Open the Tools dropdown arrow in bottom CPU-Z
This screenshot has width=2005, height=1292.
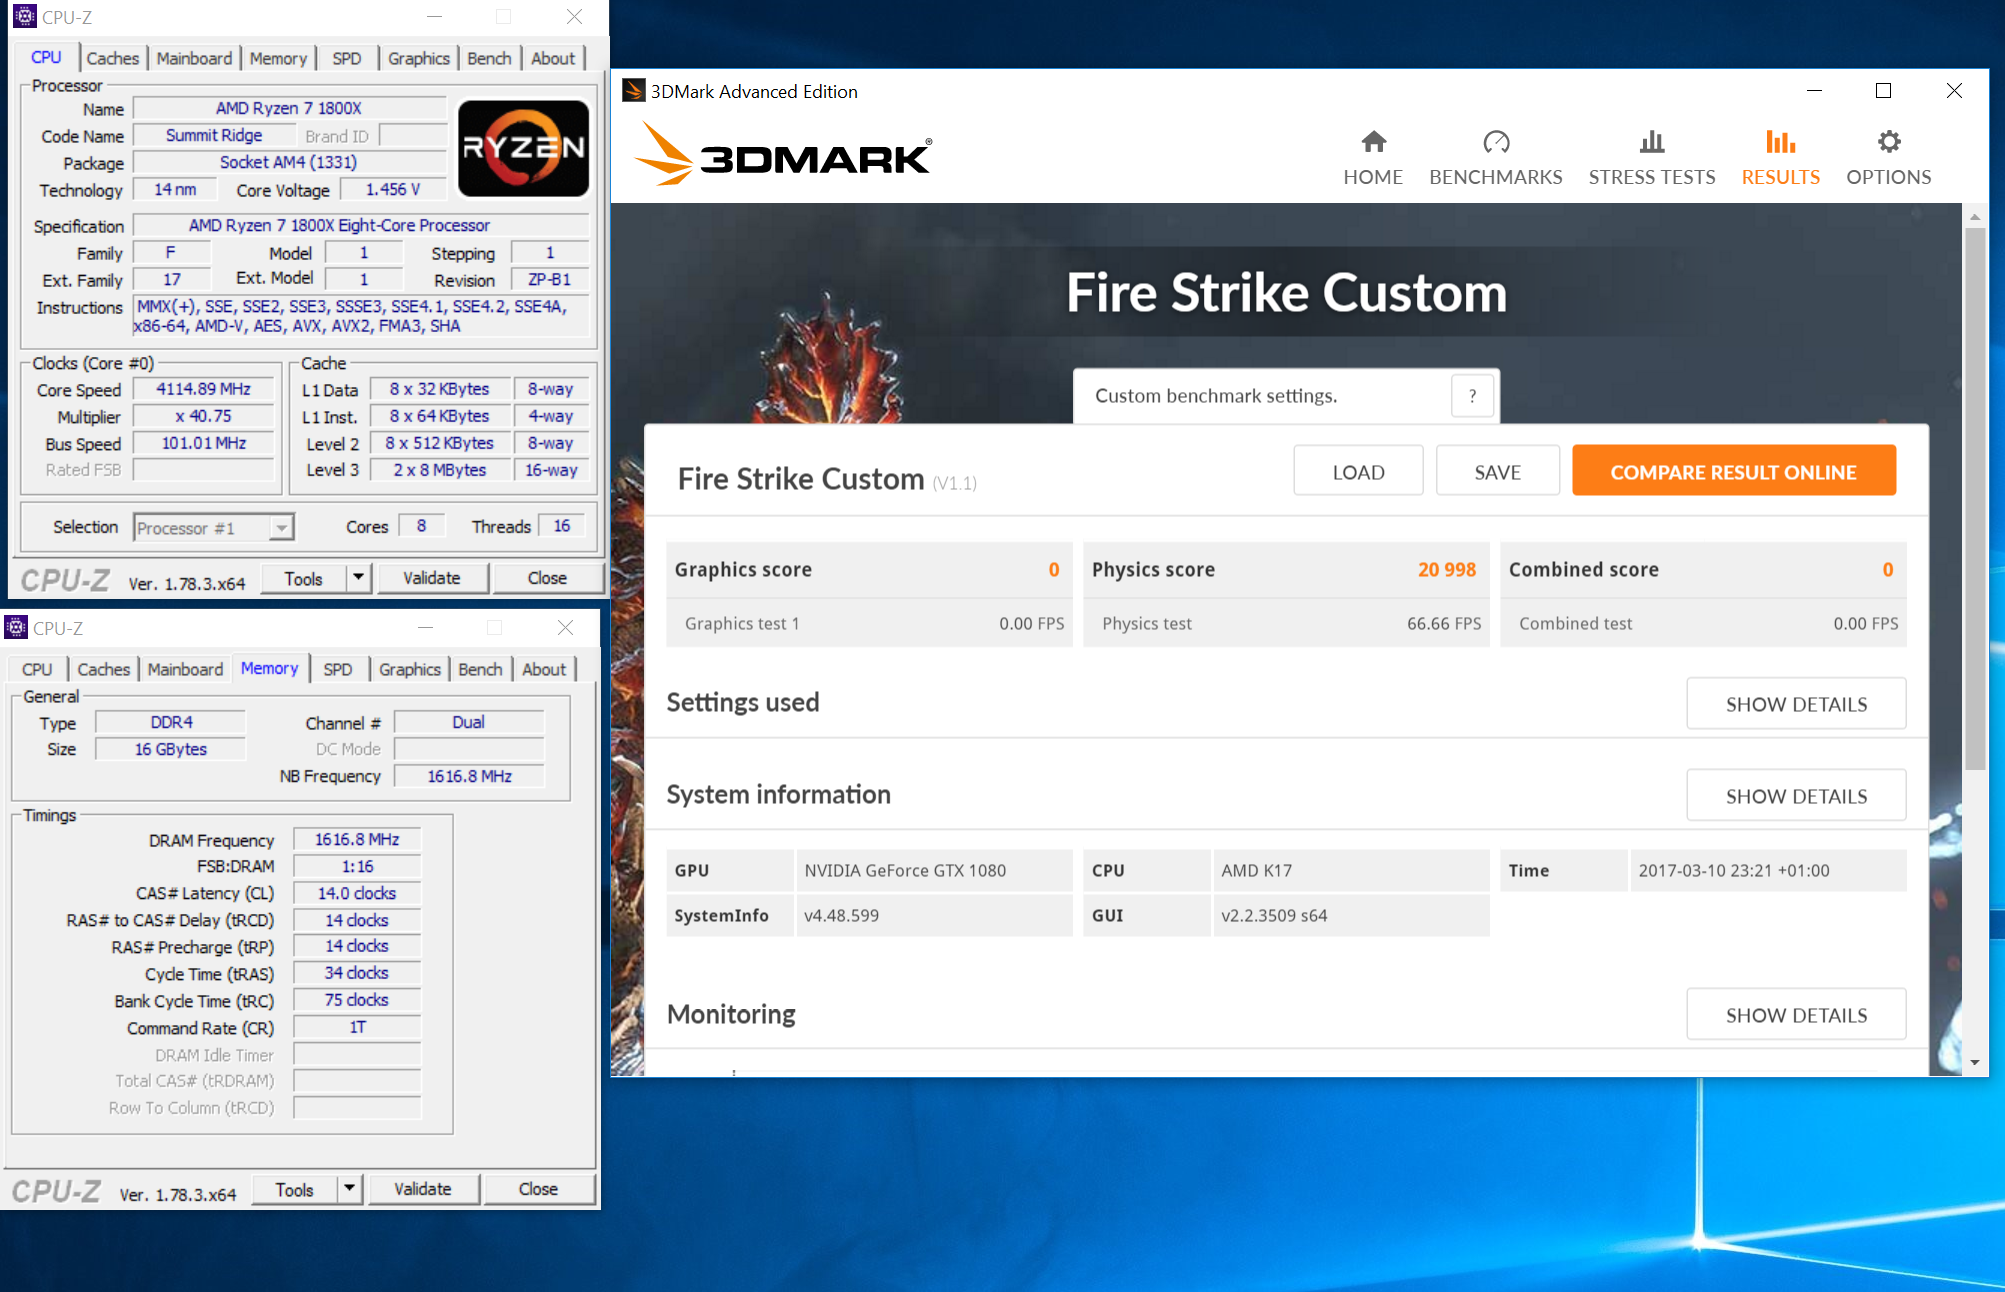[x=349, y=1189]
